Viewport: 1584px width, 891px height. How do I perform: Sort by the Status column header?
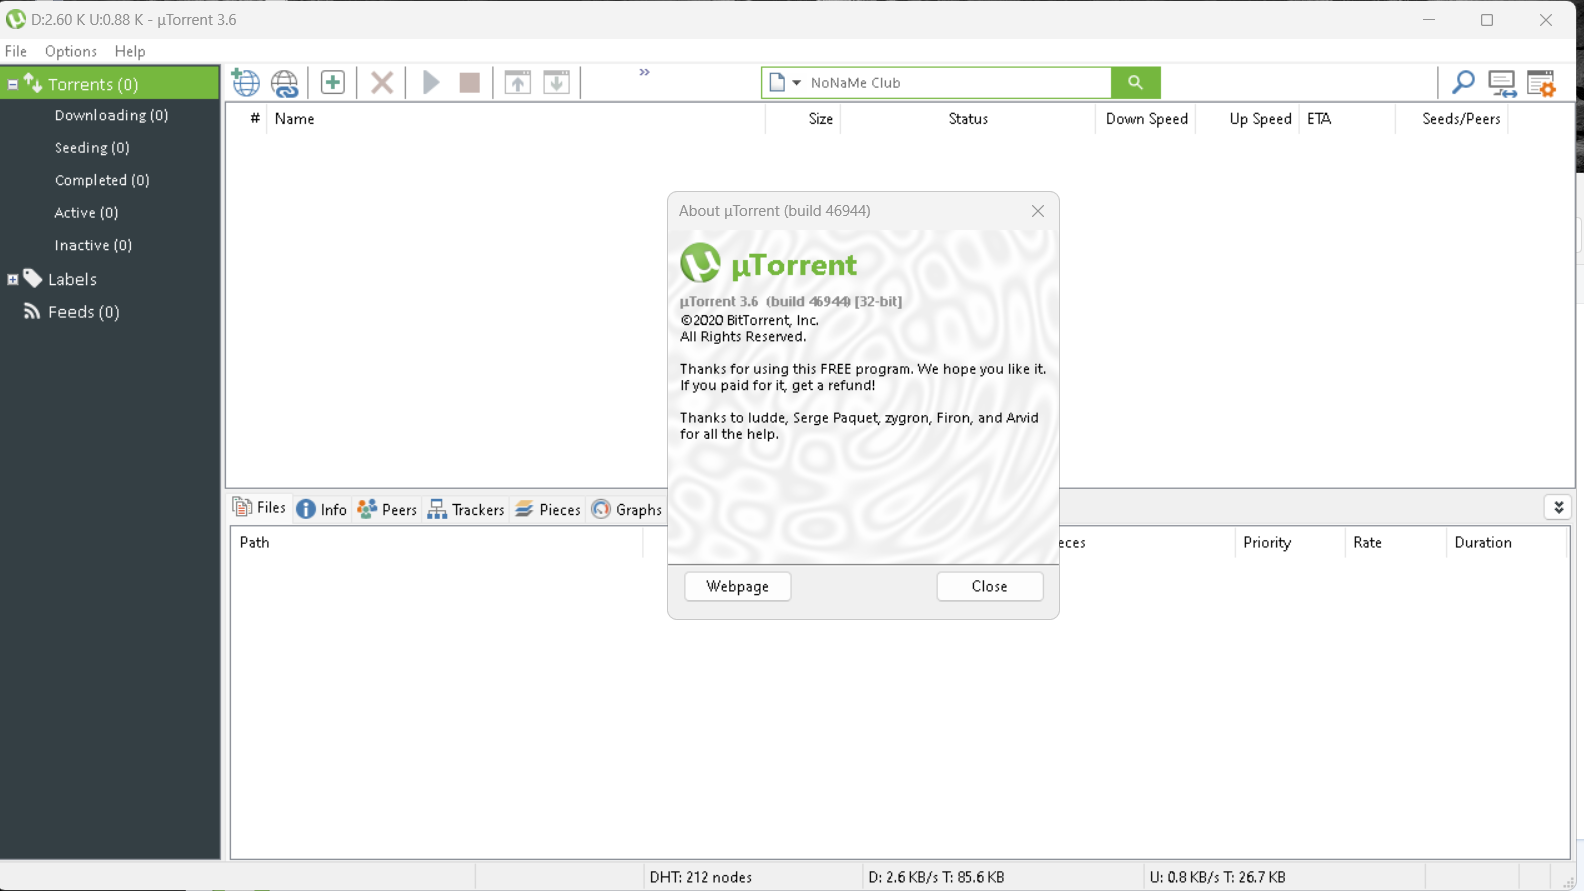968,119
